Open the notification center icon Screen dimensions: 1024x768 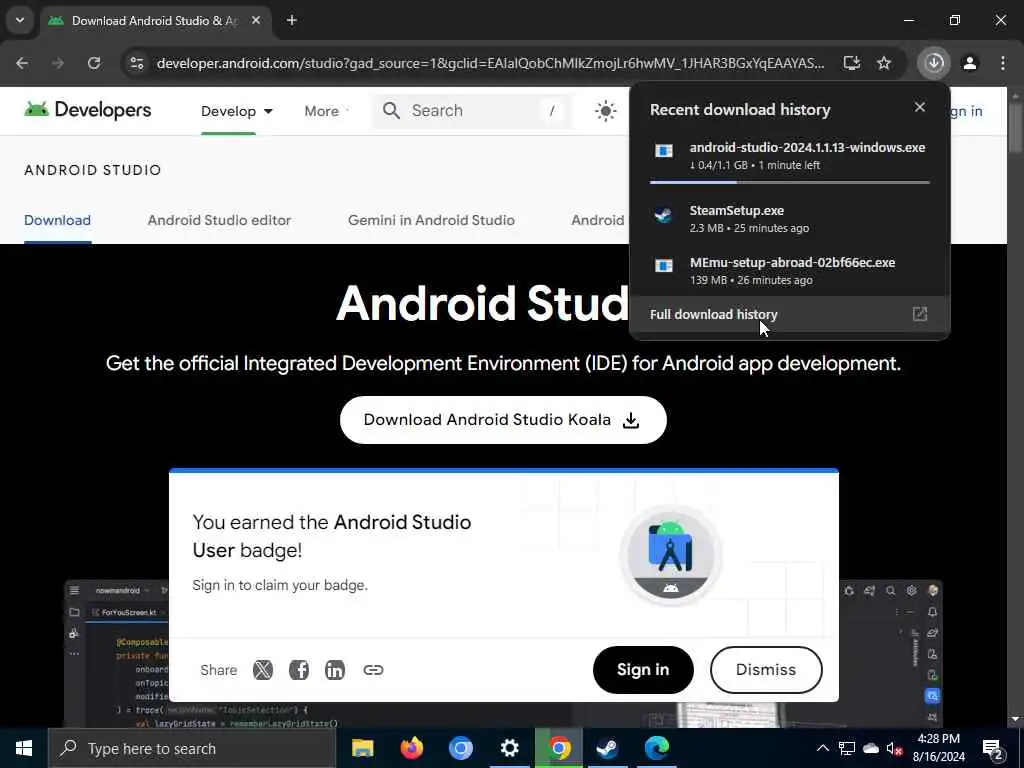click(x=993, y=749)
